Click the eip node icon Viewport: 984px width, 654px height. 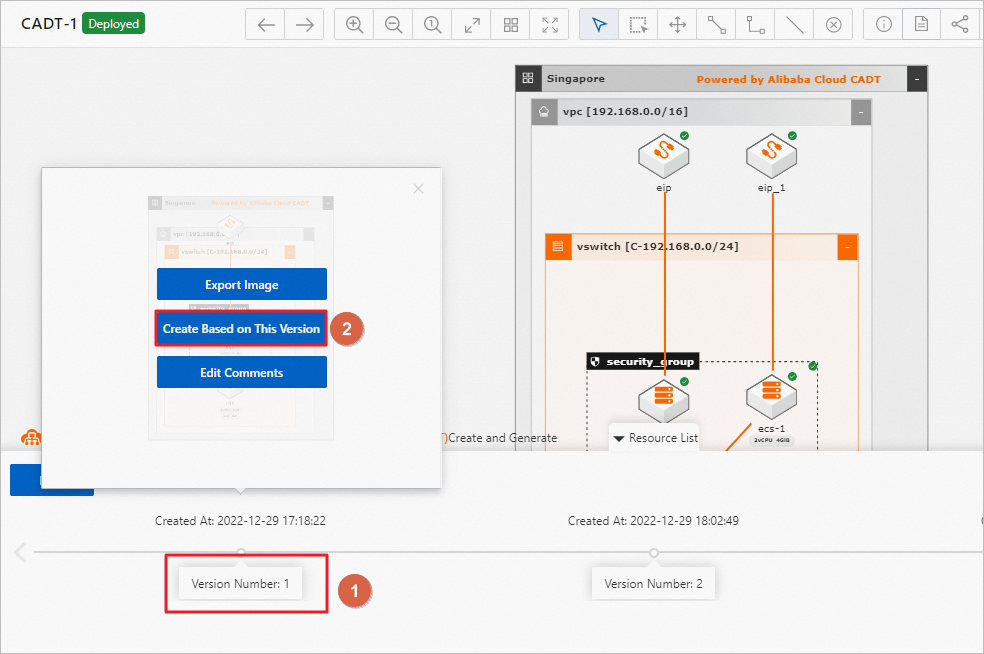(663, 156)
